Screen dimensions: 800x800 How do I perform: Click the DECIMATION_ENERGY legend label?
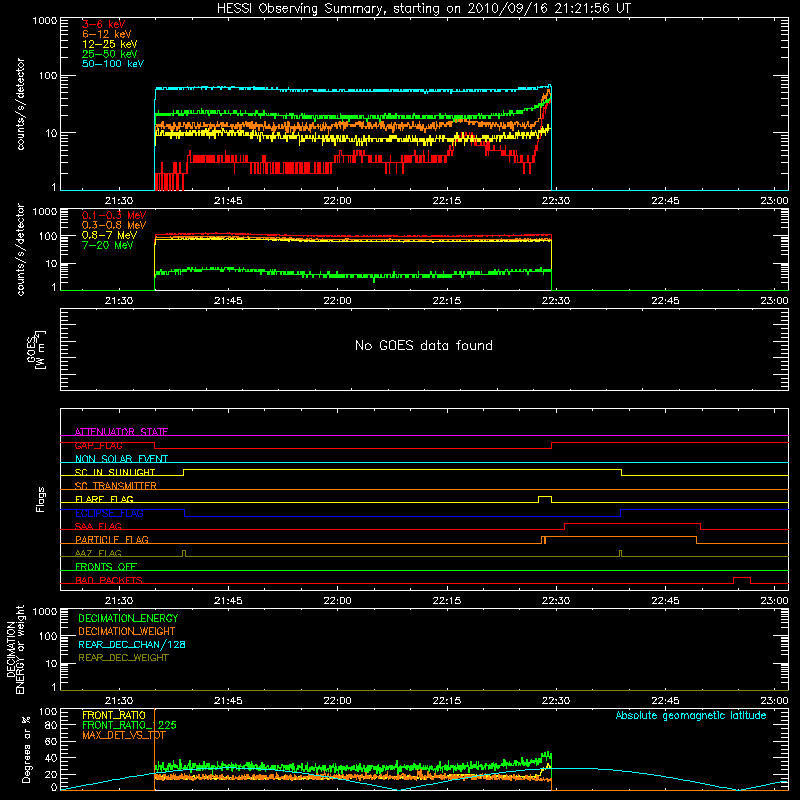coord(128,618)
